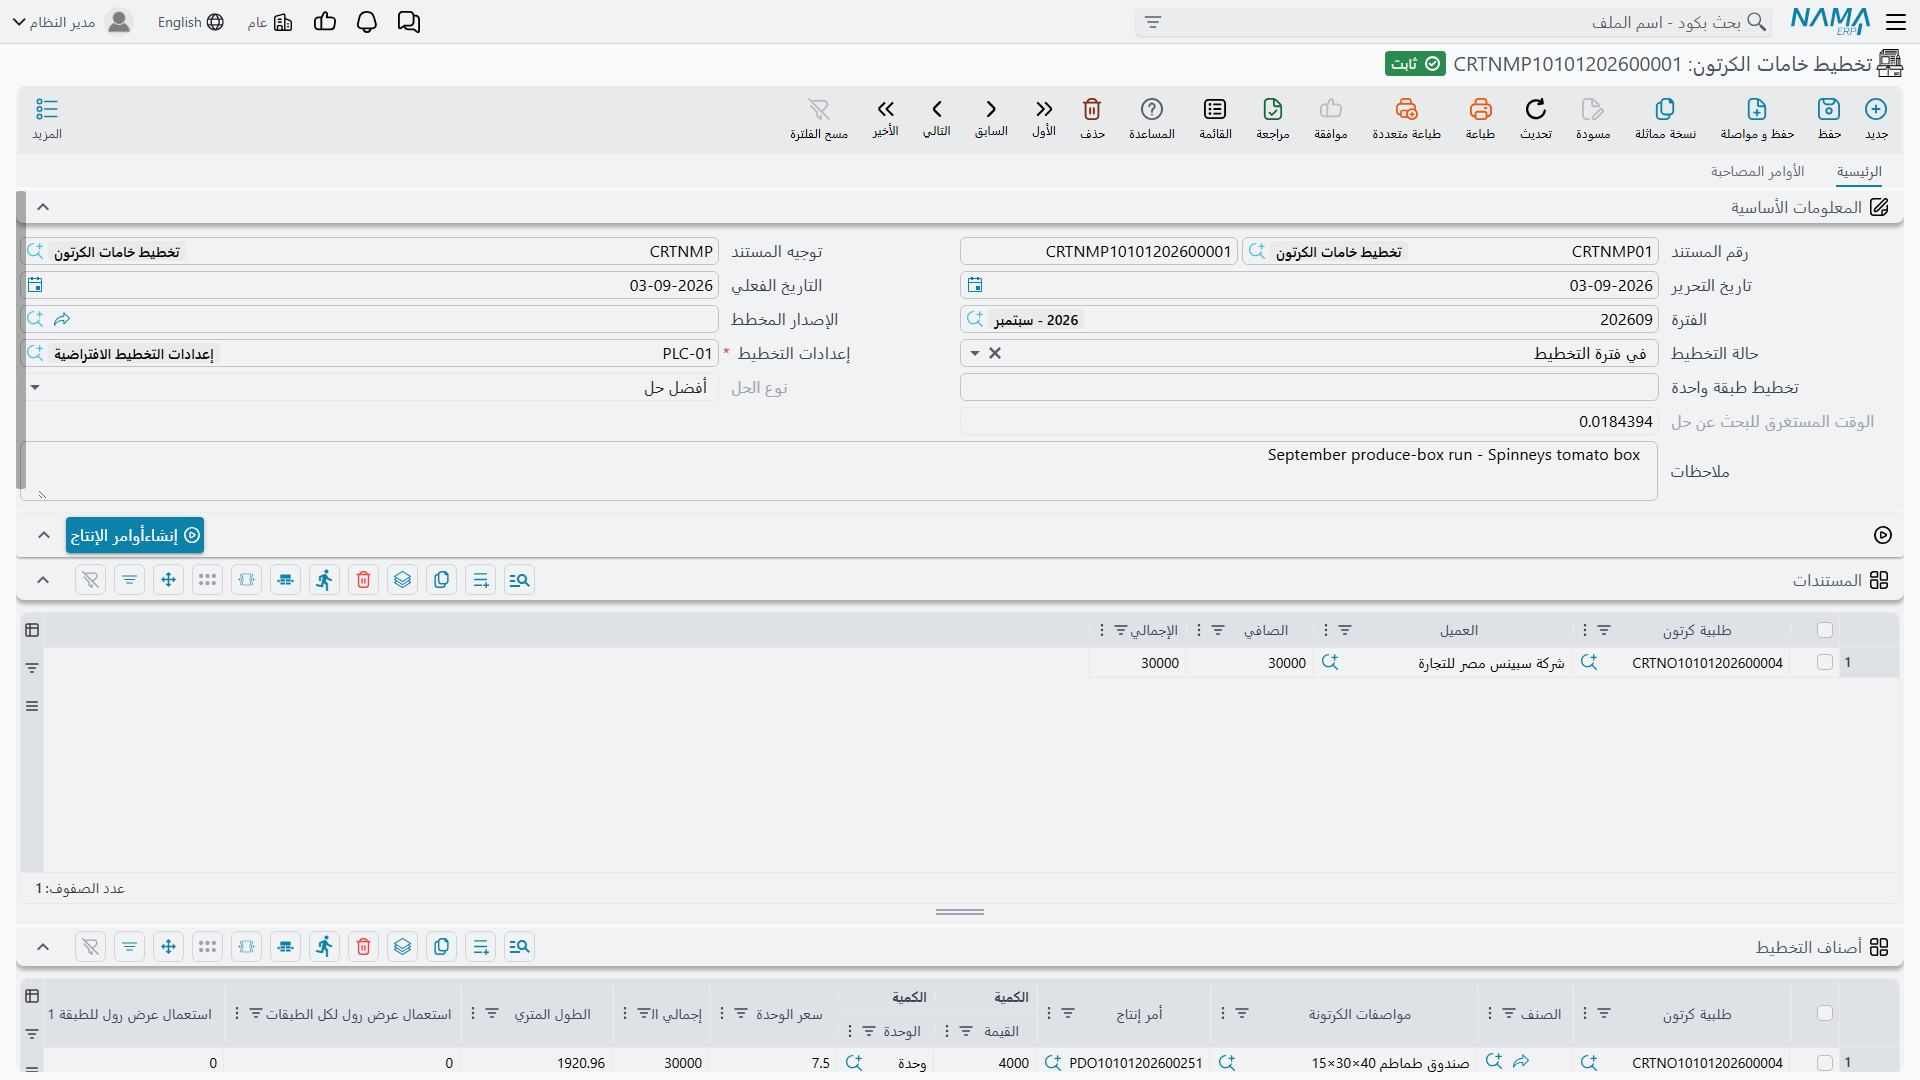Switch to الرئيسية tab
The image size is (1920, 1080).
[1859, 172]
